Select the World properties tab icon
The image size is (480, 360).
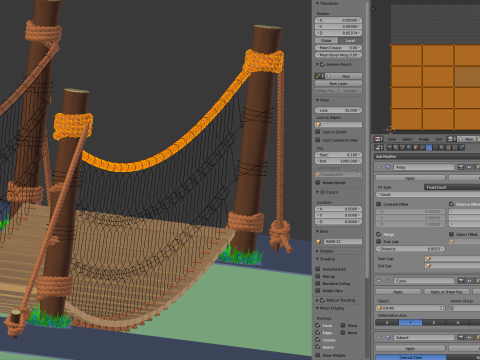coord(409,147)
